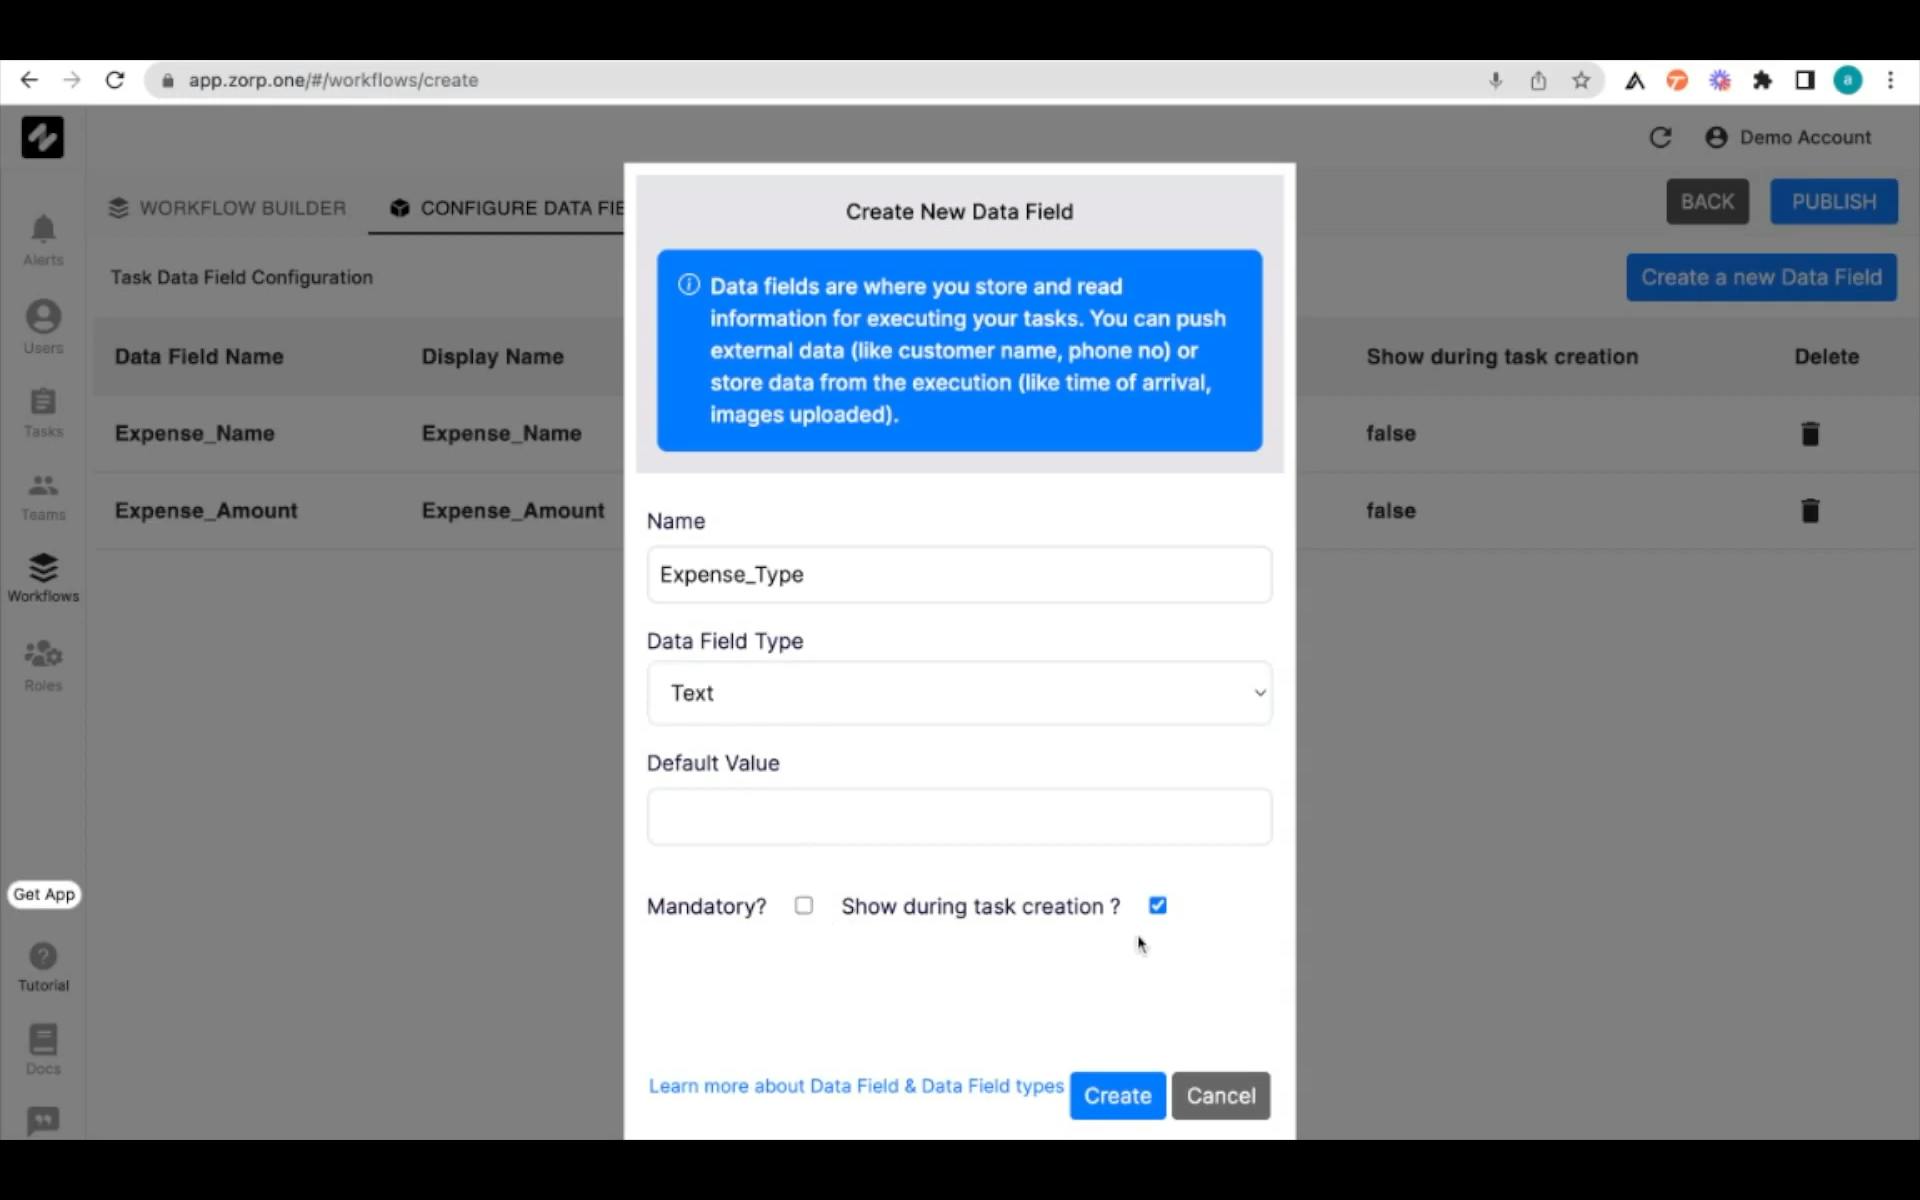Screen dimensions: 1920x1200
Task: Go to the Tasks clipboard icon
Action: [x=43, y=402]
